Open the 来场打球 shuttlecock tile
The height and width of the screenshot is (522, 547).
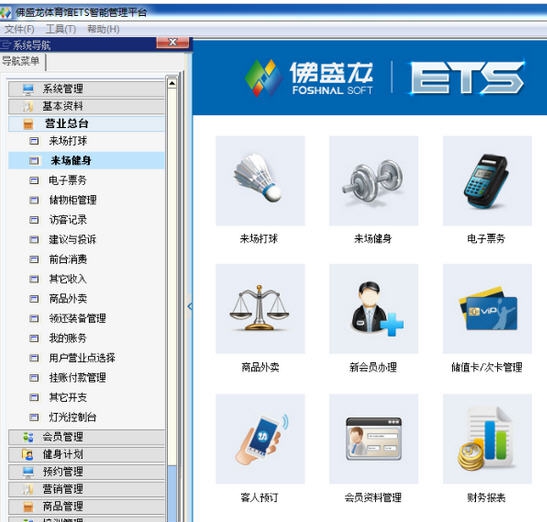click(x=260, y=181)
